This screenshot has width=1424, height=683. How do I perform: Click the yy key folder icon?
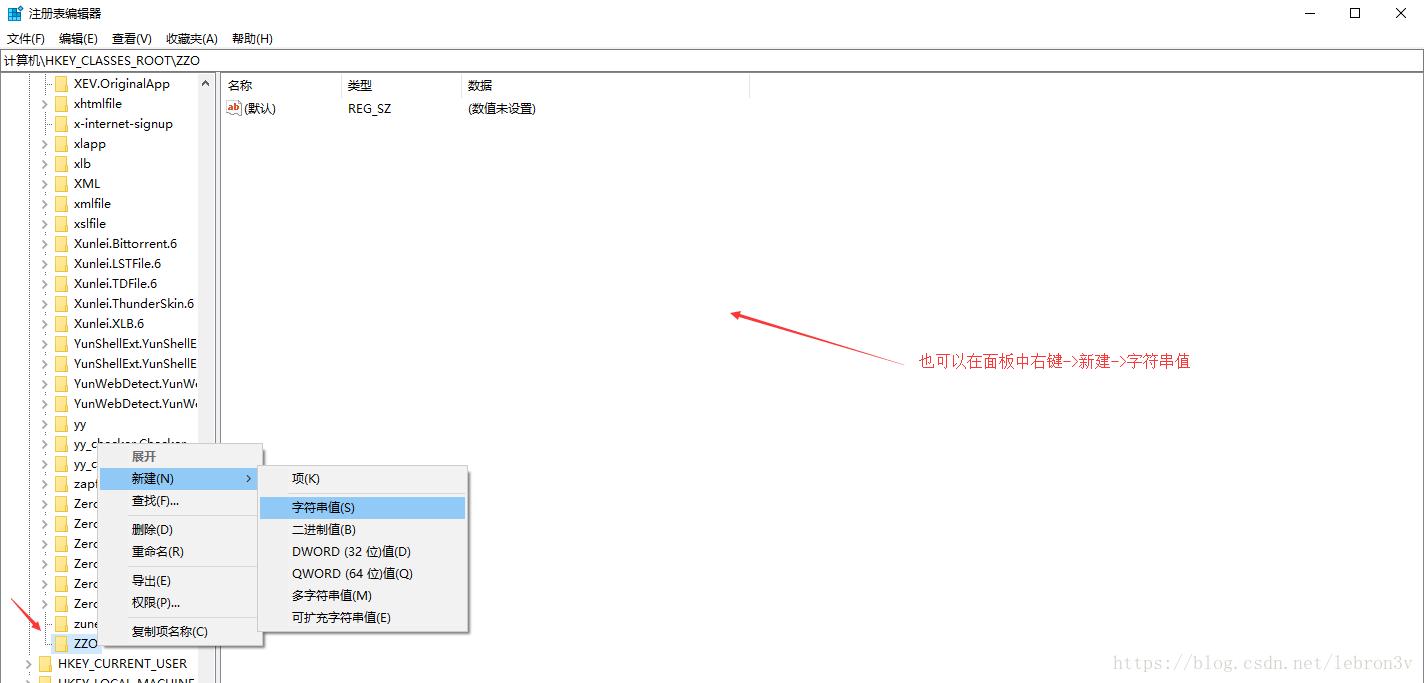click(x=62, y=423)
